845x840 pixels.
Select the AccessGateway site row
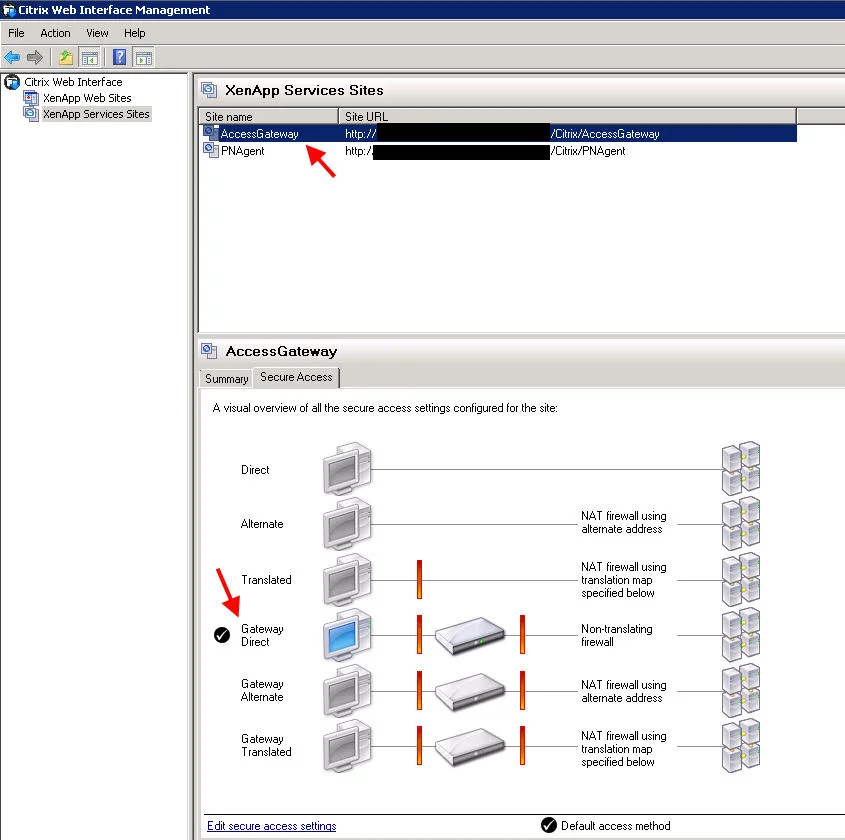pyautogui.click(x=497, y=133)
